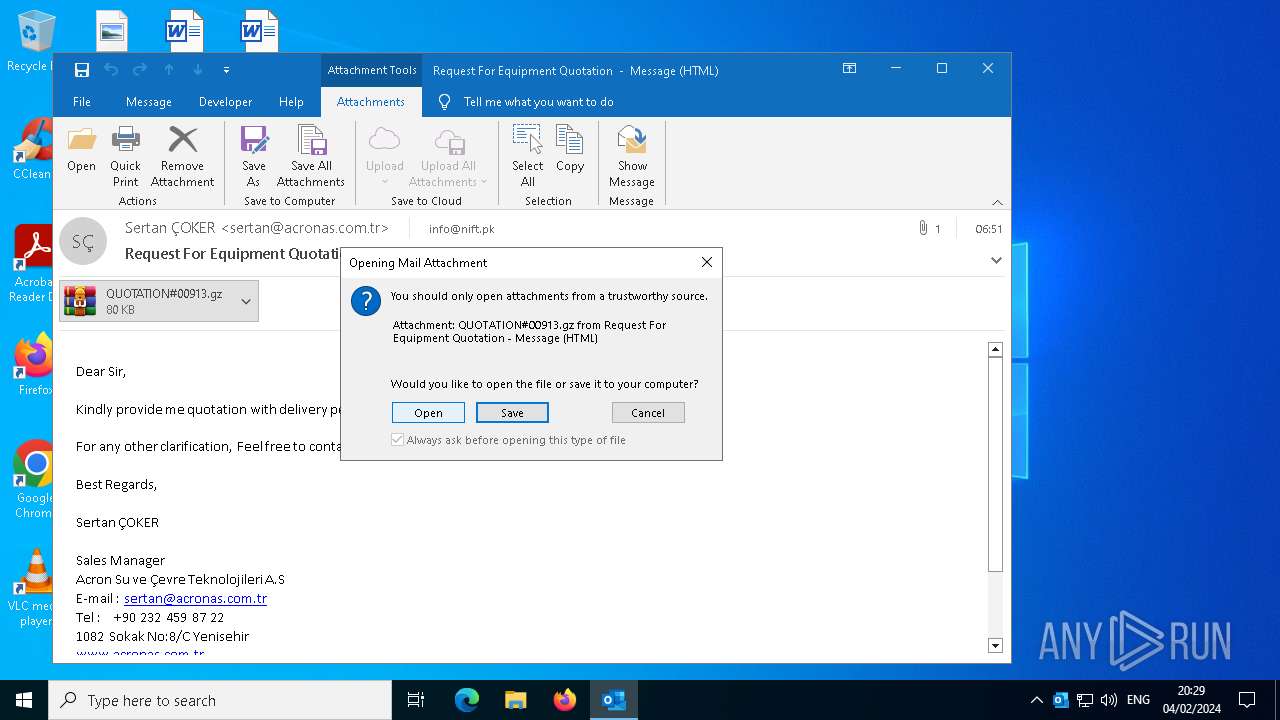The height and width of the screenshot is (720, 1280).
Task: Open the Google Chrome desktop icon
Action: click(x=35, y=480)
